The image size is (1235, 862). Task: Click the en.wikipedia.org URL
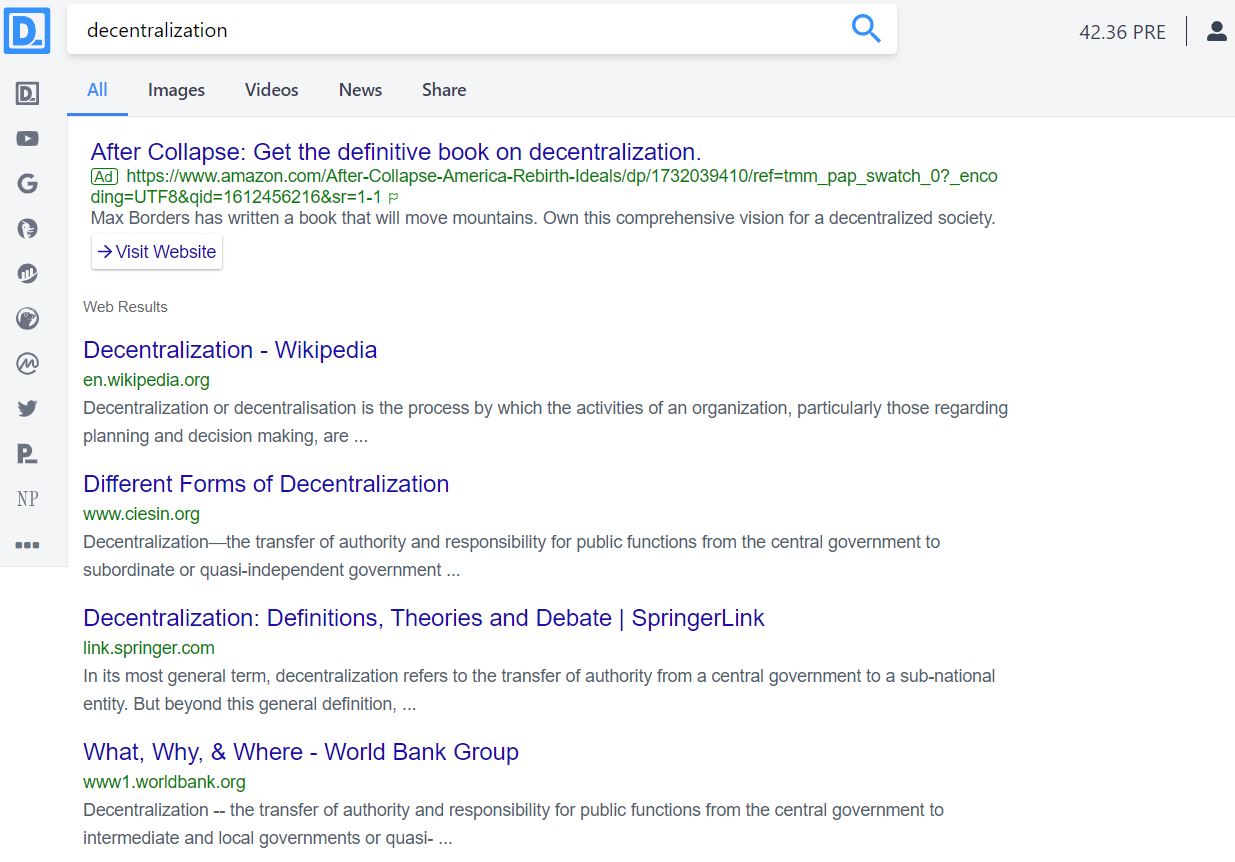point(146,380)
